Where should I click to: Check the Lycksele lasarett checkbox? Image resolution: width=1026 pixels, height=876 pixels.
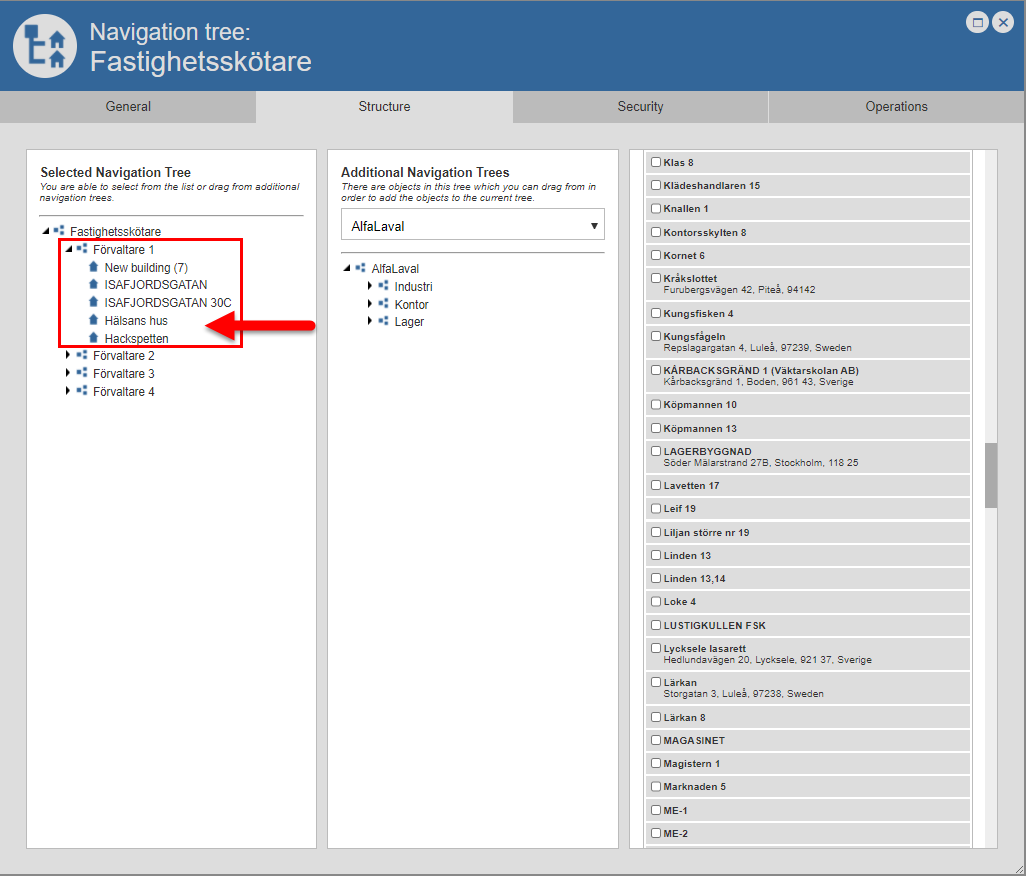tap(656, 648)
